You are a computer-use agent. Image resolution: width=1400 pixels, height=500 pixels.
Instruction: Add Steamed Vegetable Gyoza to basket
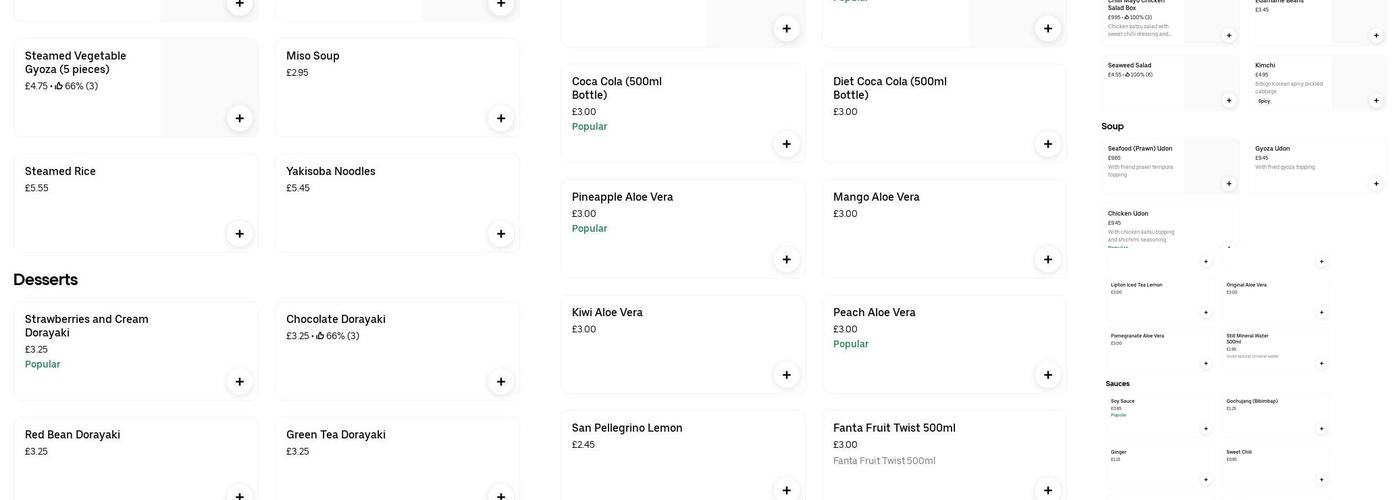239,118
